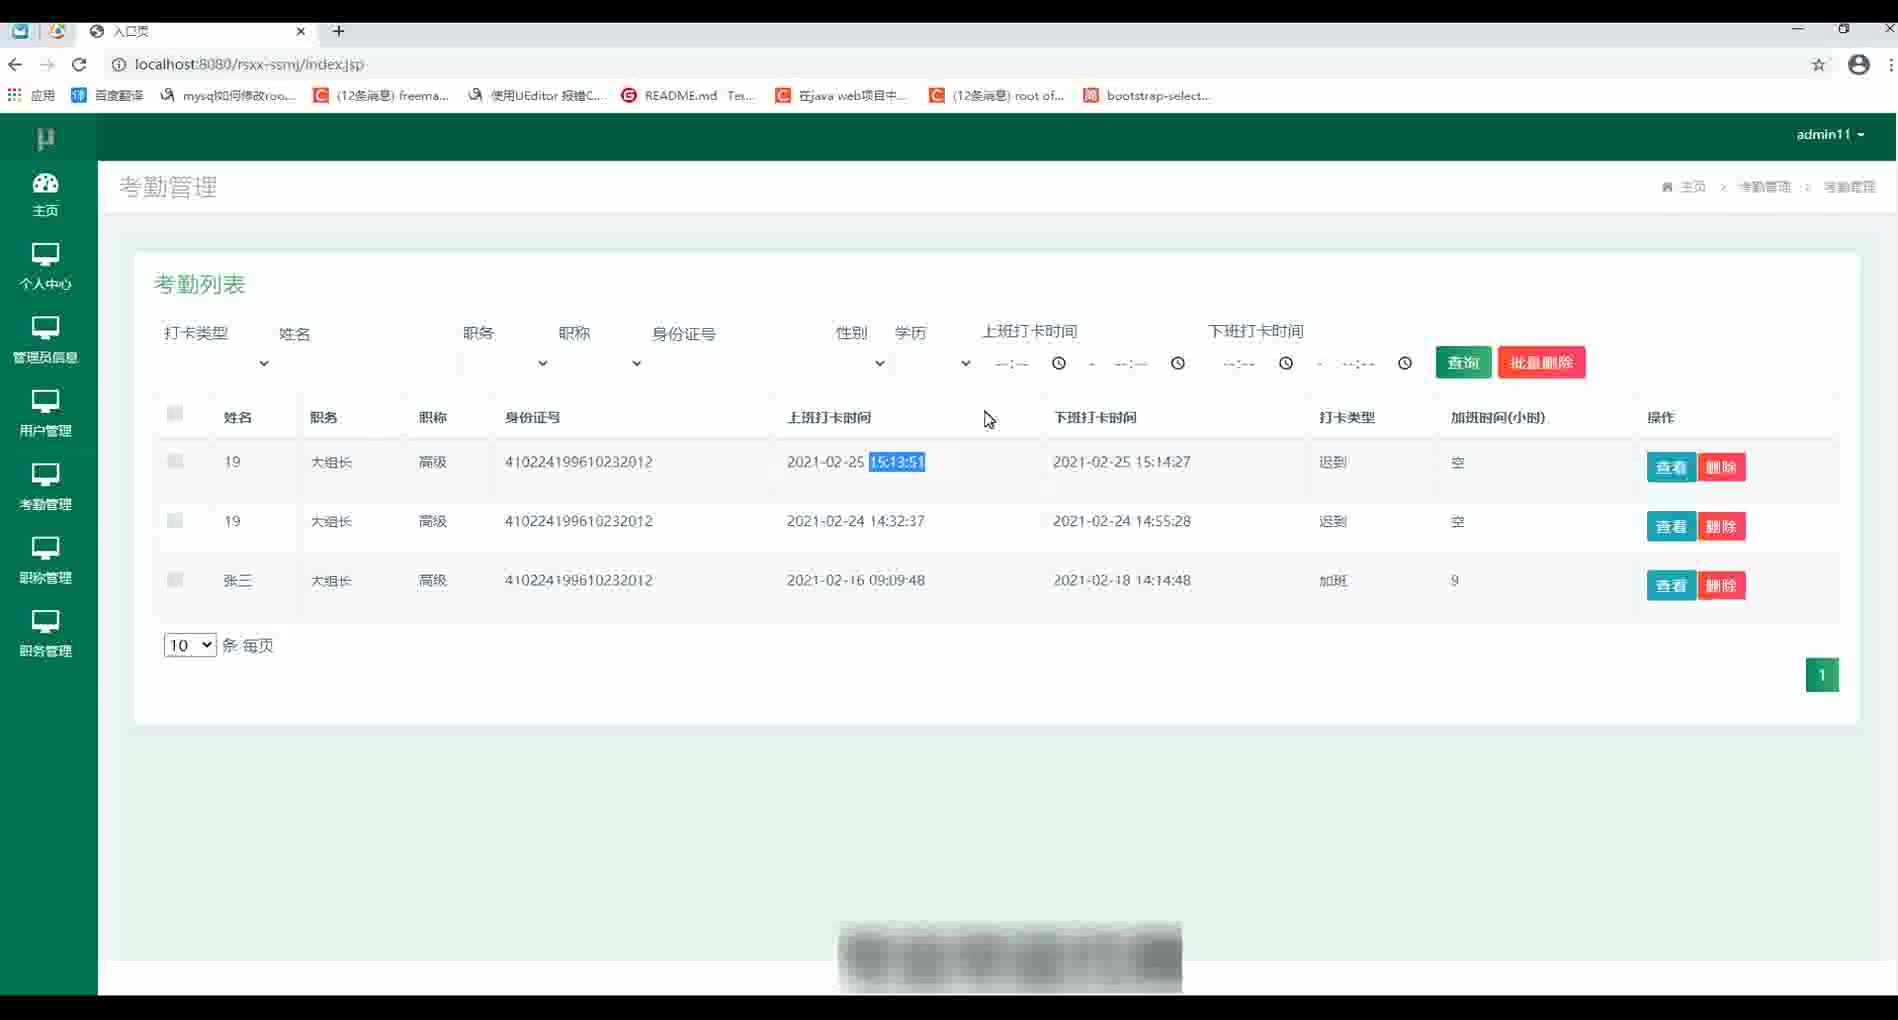Click 删除 for the 2021-02-24 row

click(x=1721, y=526)
